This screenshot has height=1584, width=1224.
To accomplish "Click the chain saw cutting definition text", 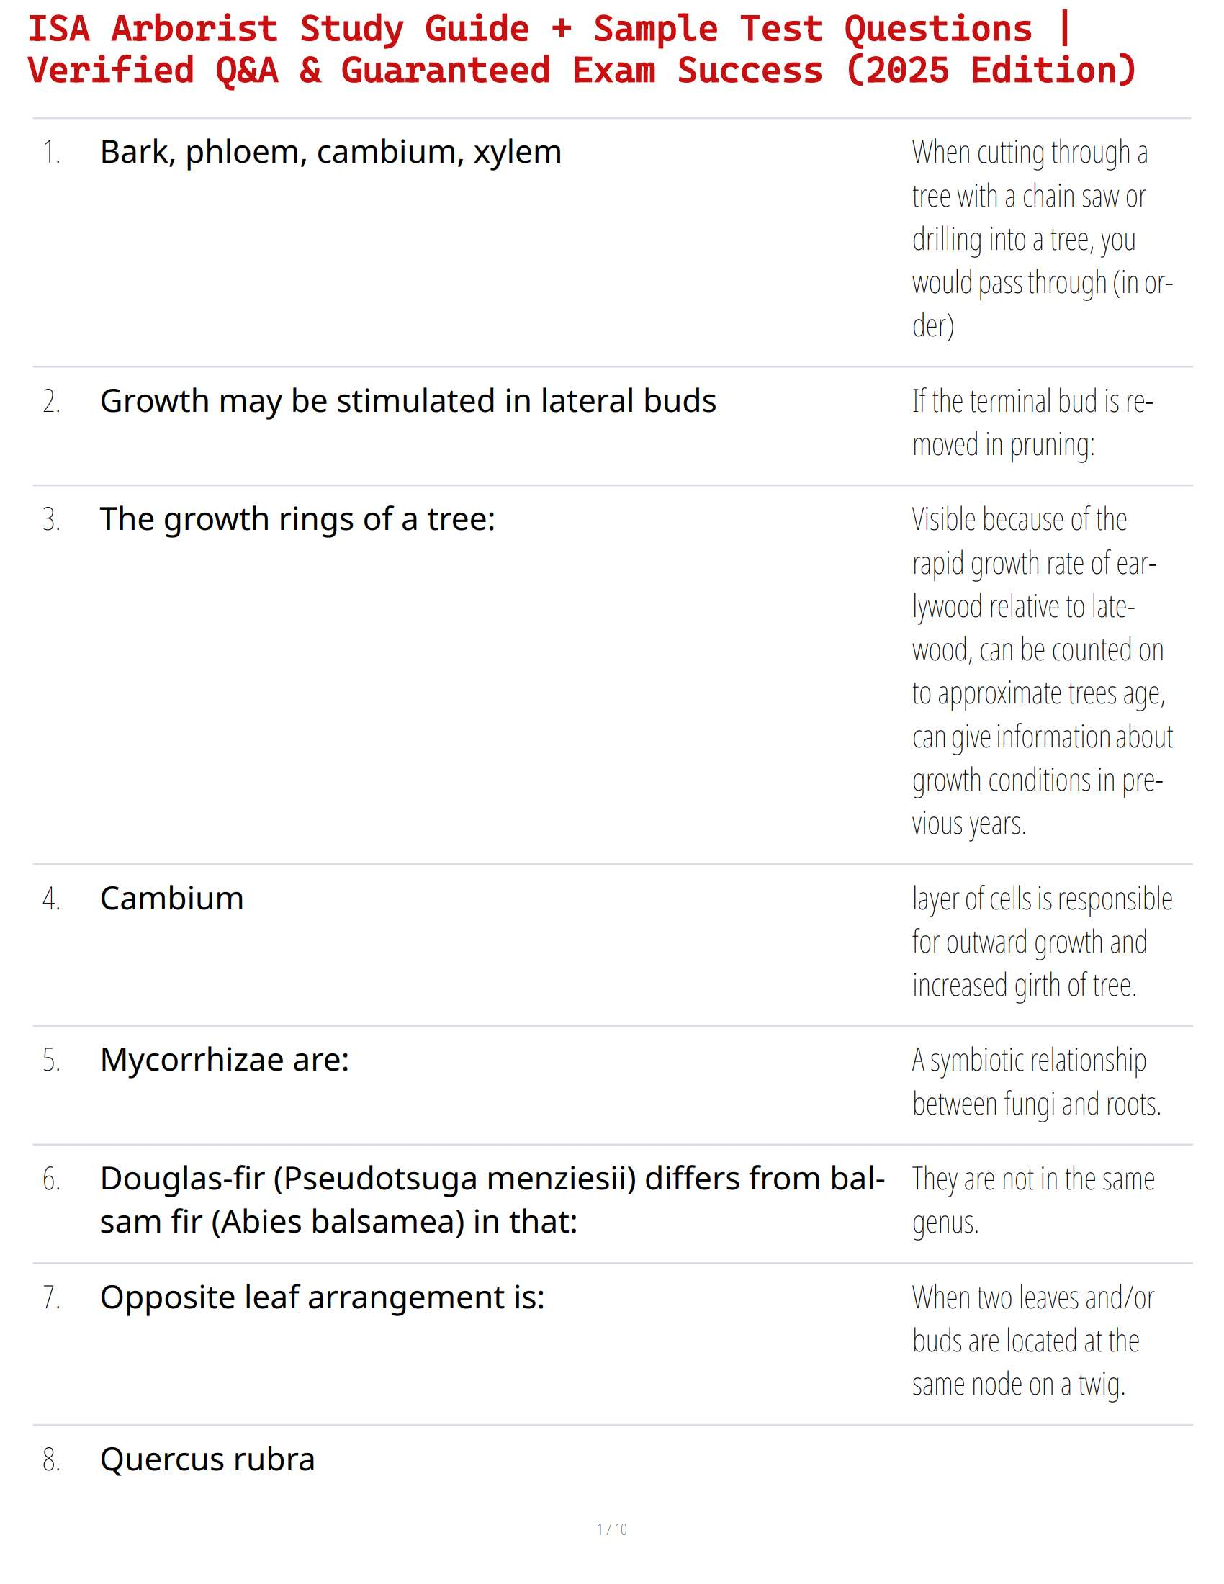I will pyautogui.click(x=1041, y=239).
